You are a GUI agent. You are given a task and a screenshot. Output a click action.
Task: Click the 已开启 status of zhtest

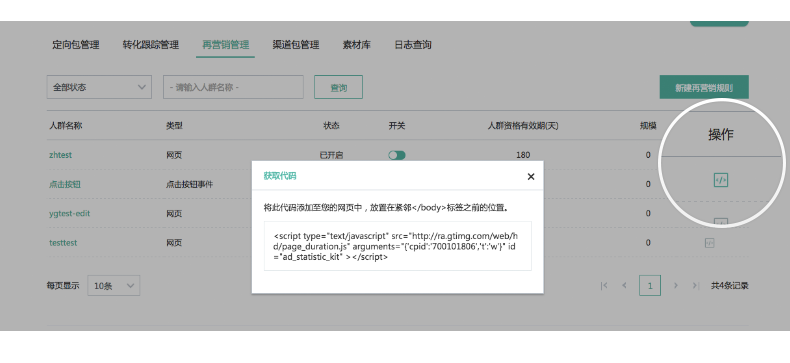click(x=331, y=155)
